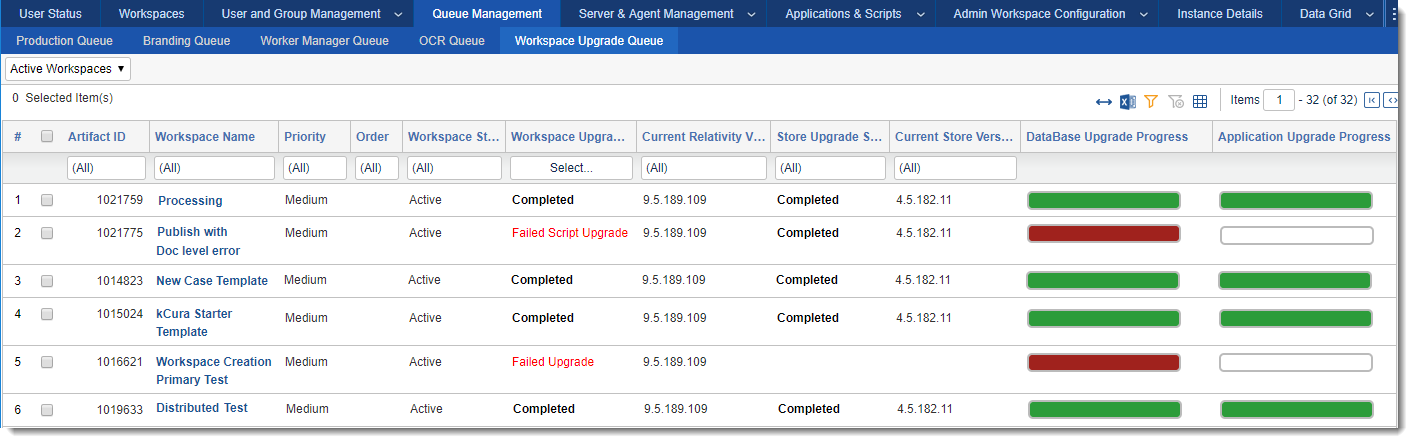Open the Branding Queue subtab

[186, 41]
